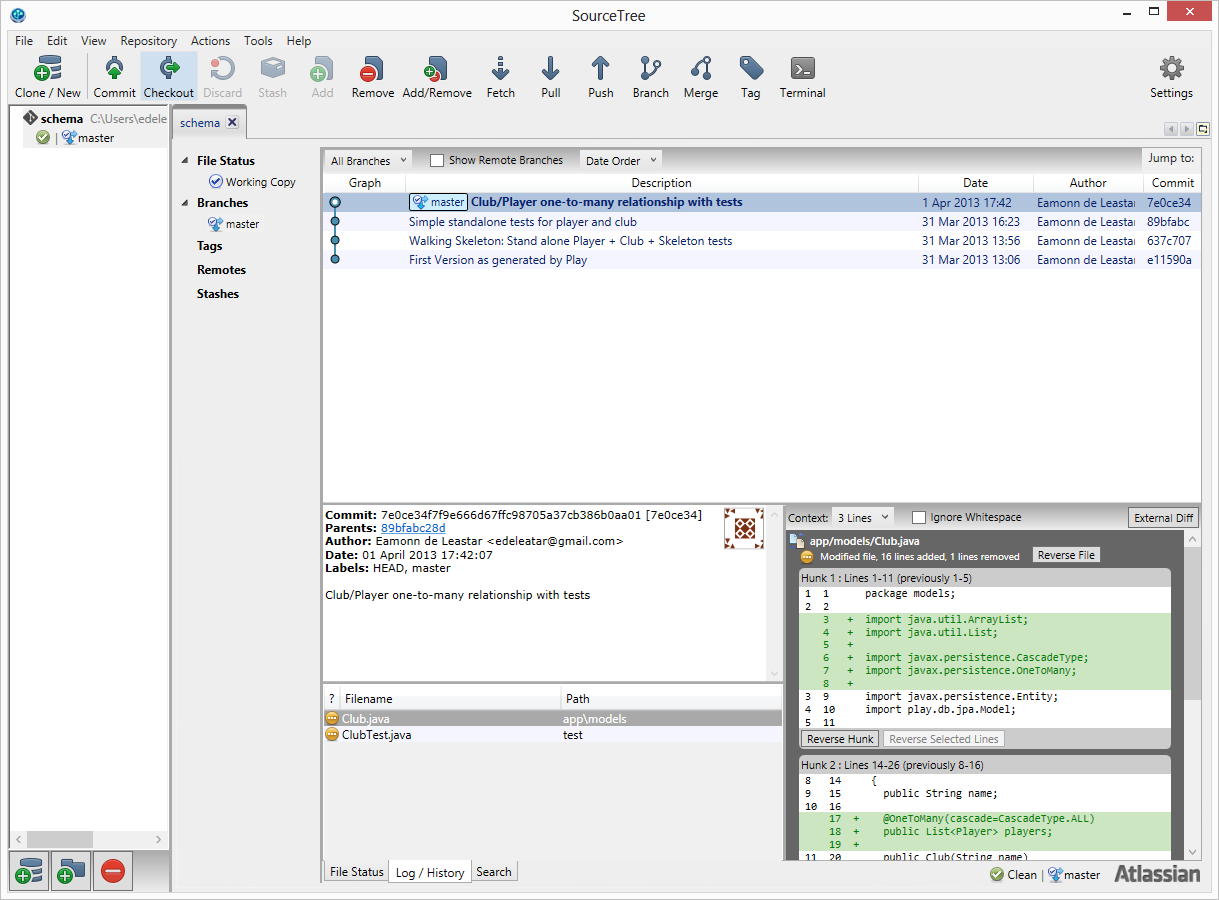Collapse the Branches section

tap(185, 203)
